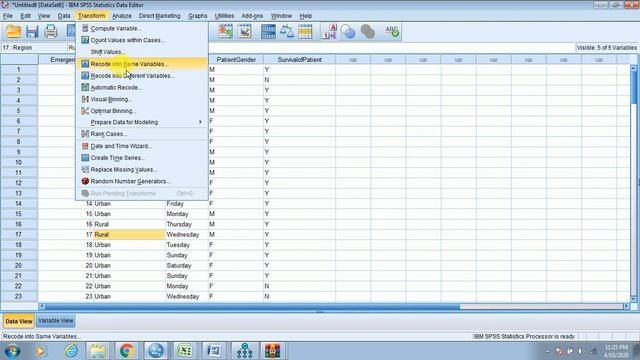Viewport: 640px width, 360px height.
Task: Open the Edit menu
Action: (x=25, y=16)
